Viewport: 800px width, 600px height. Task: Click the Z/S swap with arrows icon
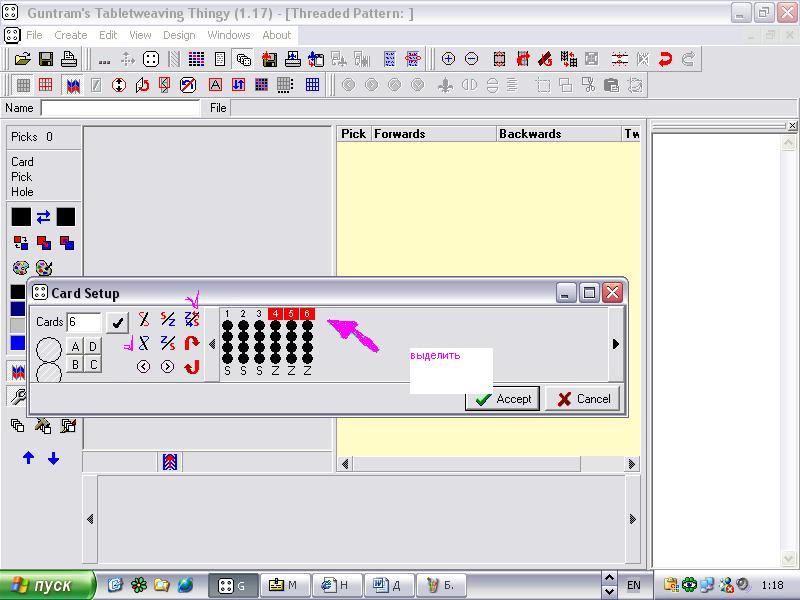[192, 319]
